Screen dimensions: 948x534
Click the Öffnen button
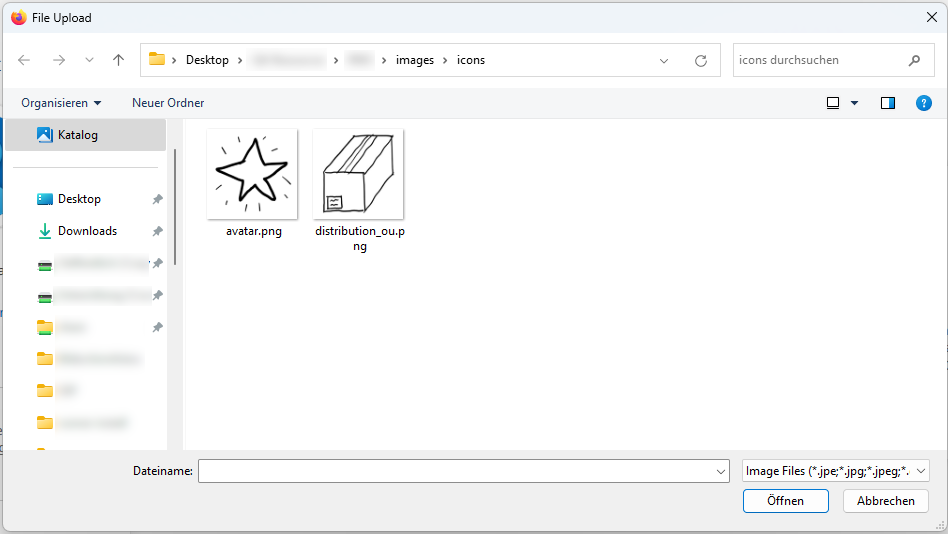[x=785, y=501]
